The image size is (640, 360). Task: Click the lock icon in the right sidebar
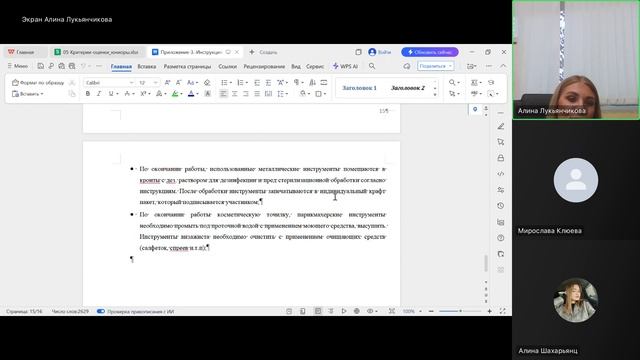click(501, 158)
